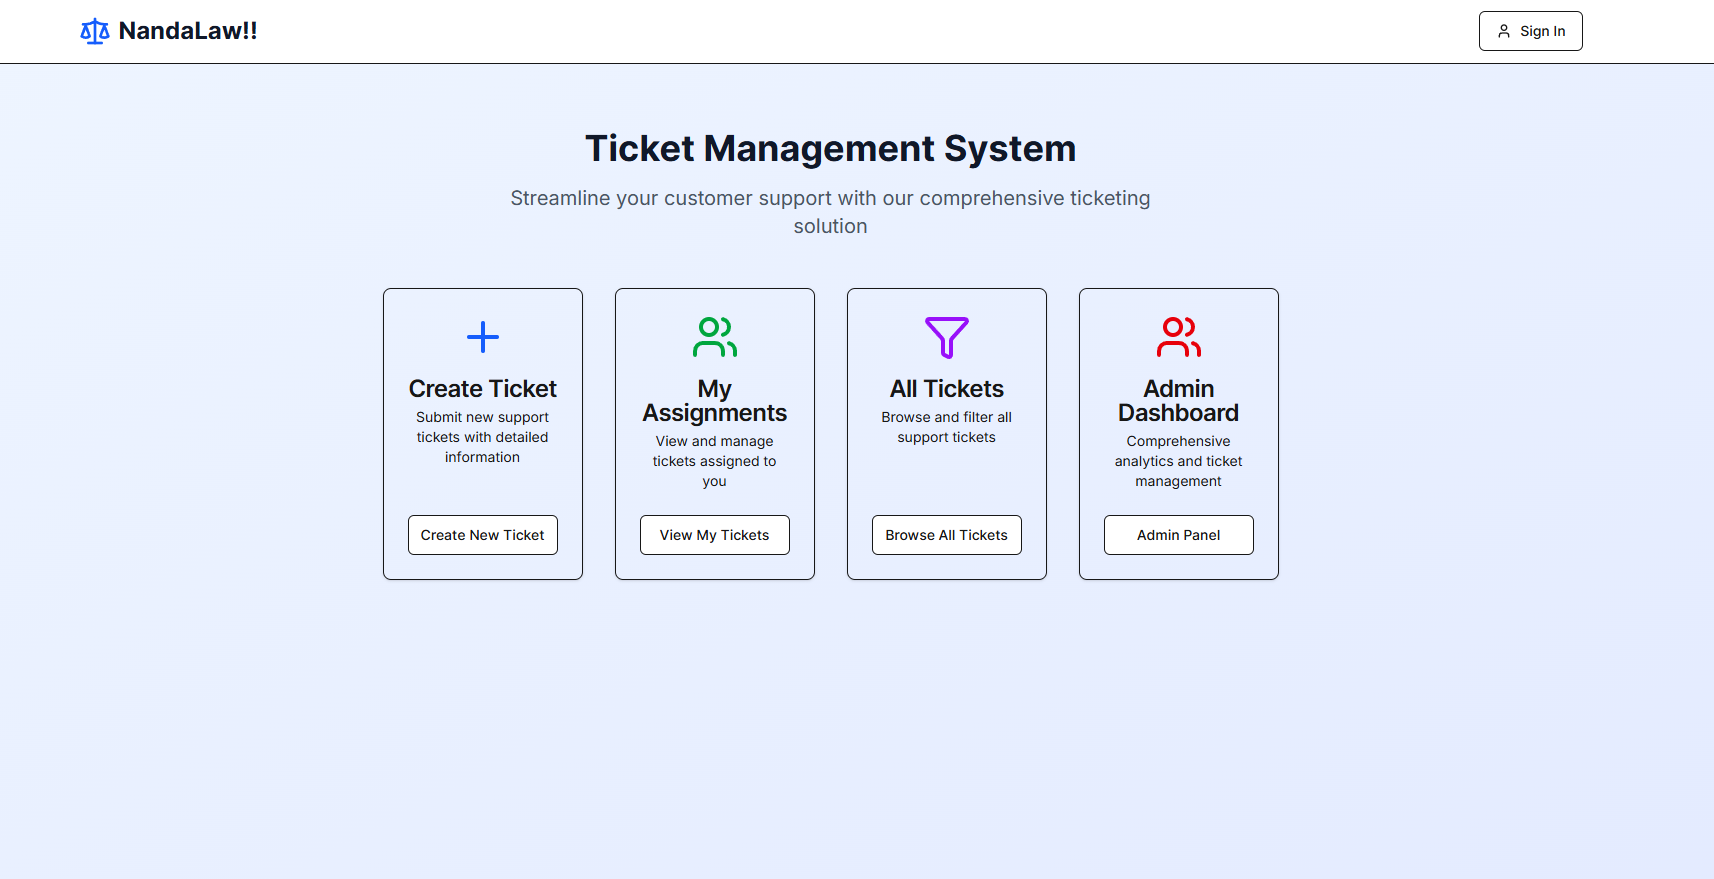Click the My Assignments card title
This screenshot has height=879, width=1714.
click(715, 401)
